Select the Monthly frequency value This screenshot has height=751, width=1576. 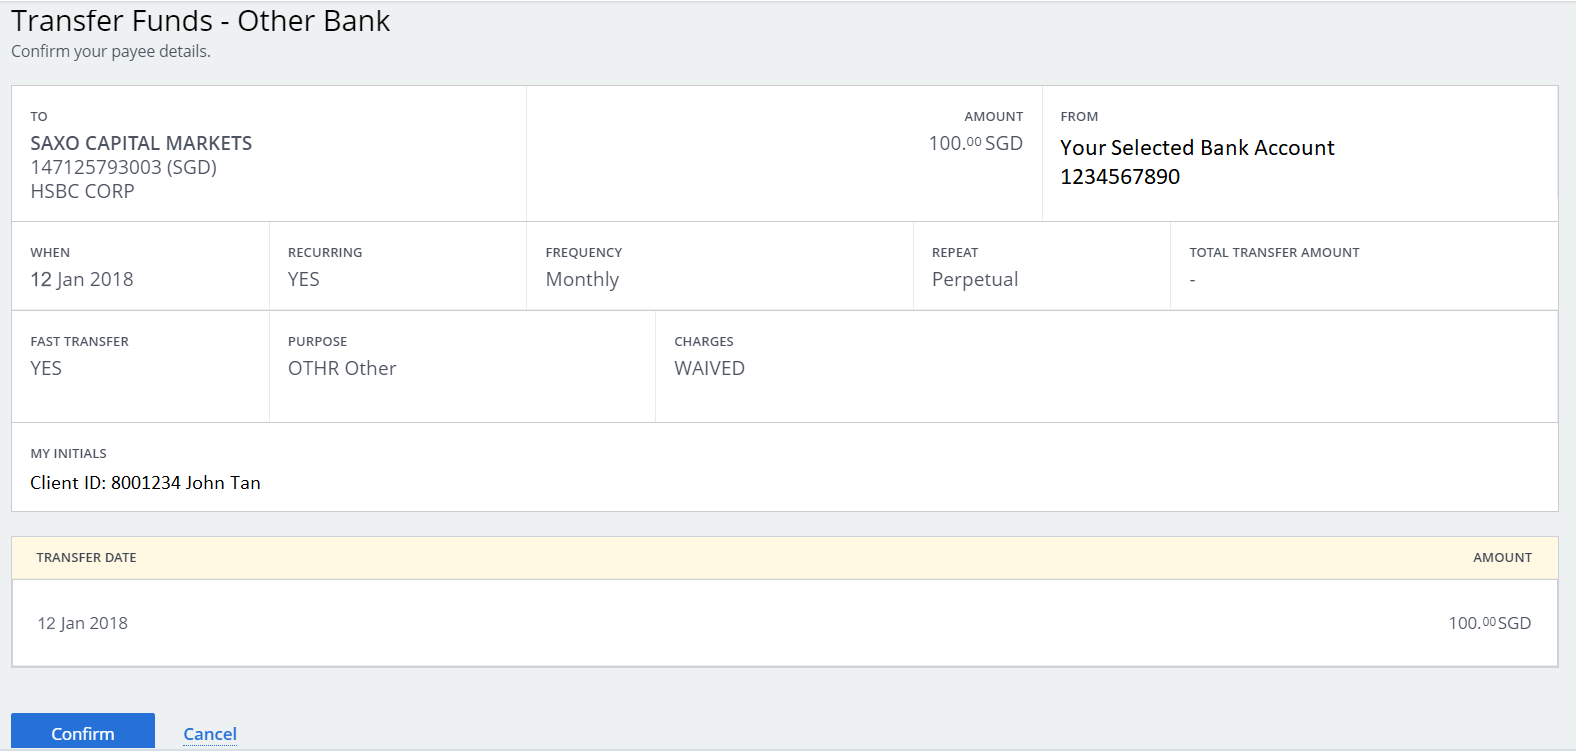(582, 280)
